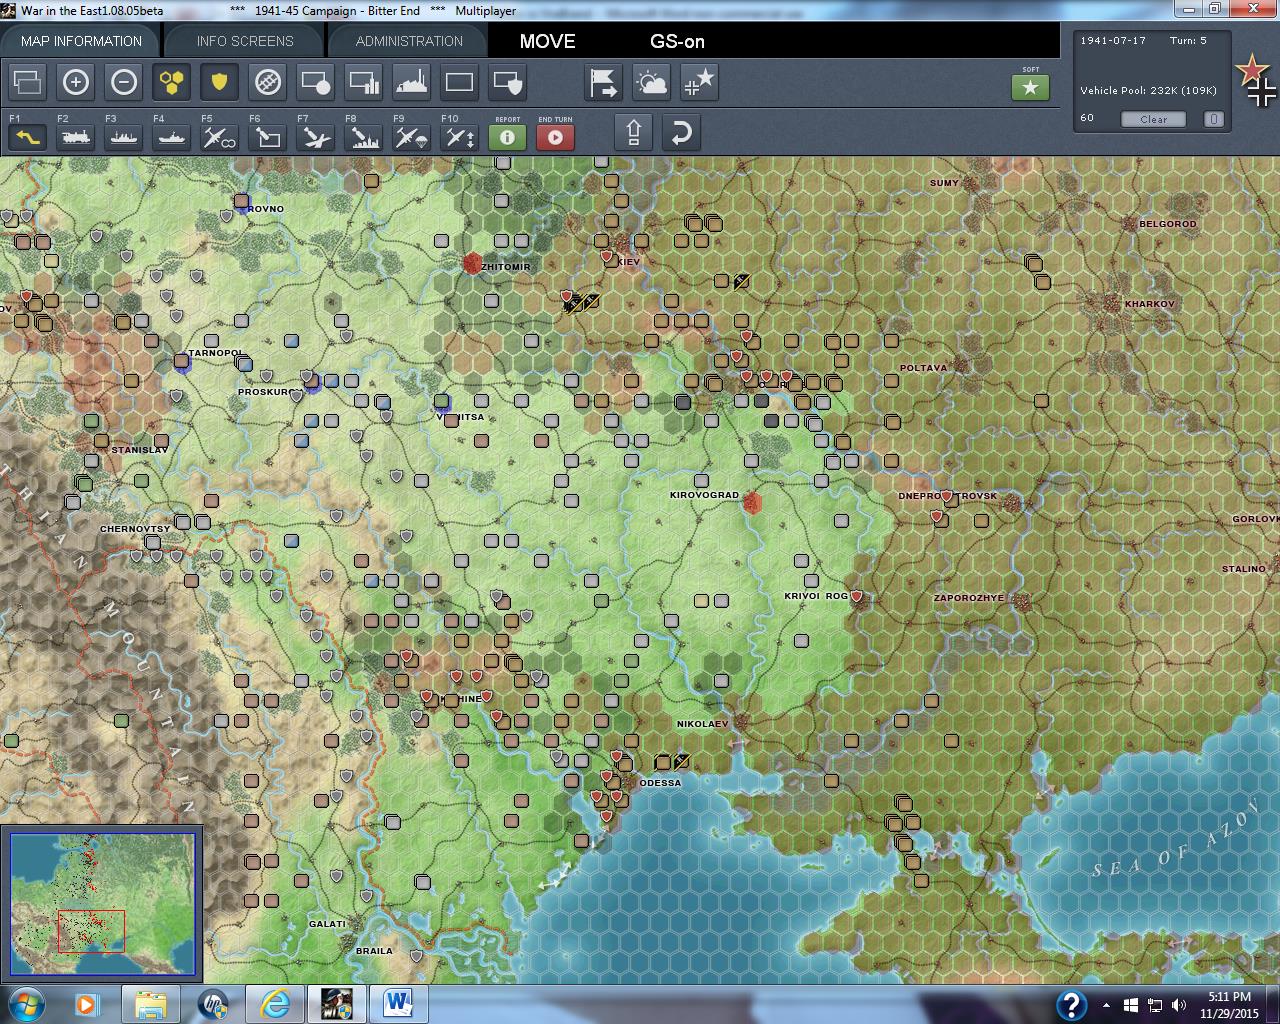The width and height of the screenshot is (1280, 1024).
Task: Toggle the plain rectangle unit counter view
Action: tap(460, 82)
